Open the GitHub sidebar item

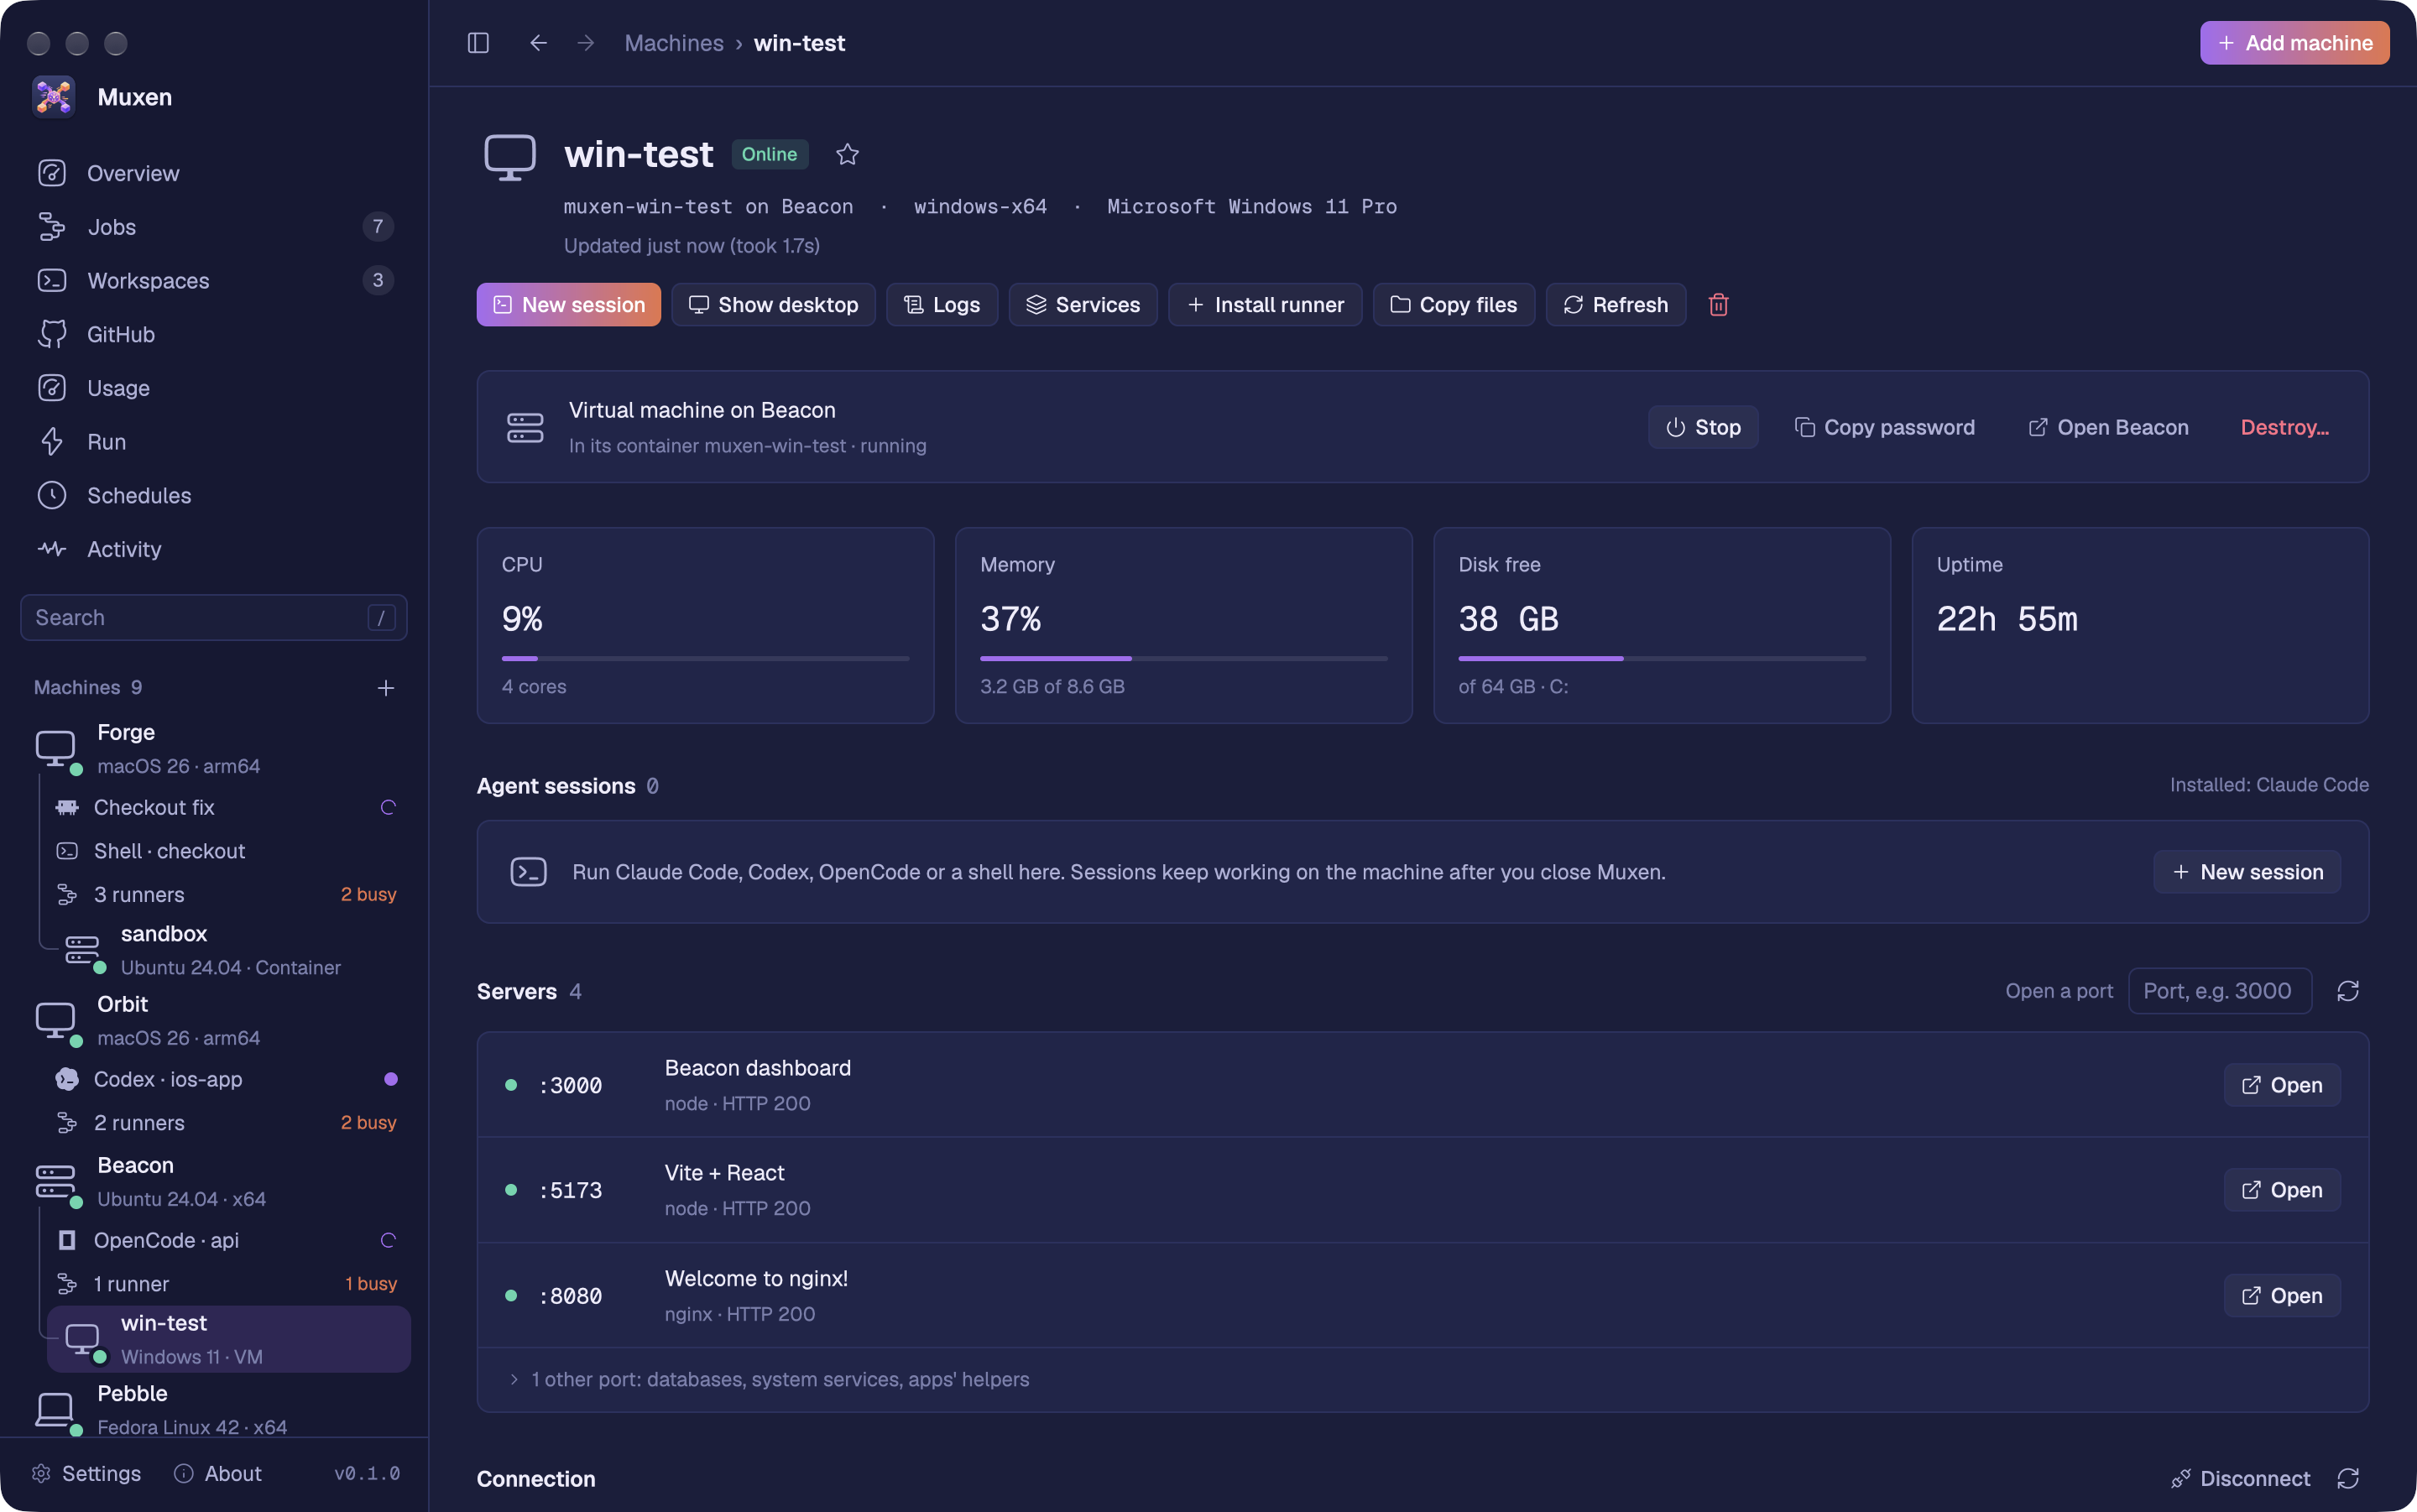(213, 334)
